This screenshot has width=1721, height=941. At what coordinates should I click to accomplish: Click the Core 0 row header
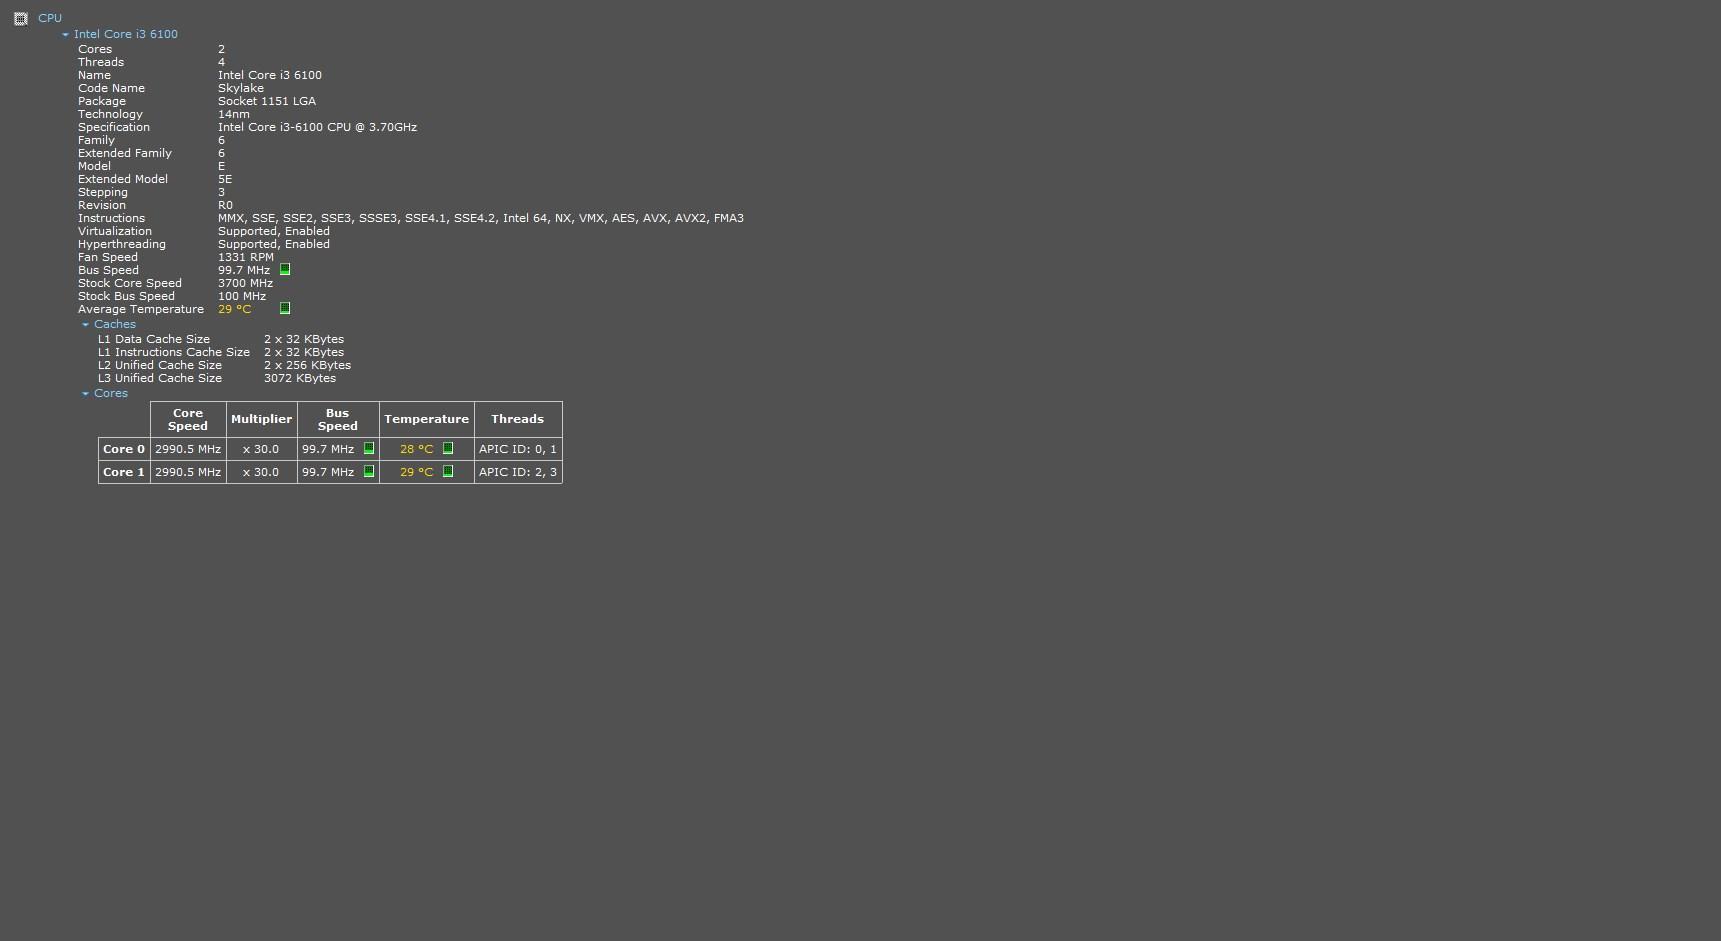[124, 449]
